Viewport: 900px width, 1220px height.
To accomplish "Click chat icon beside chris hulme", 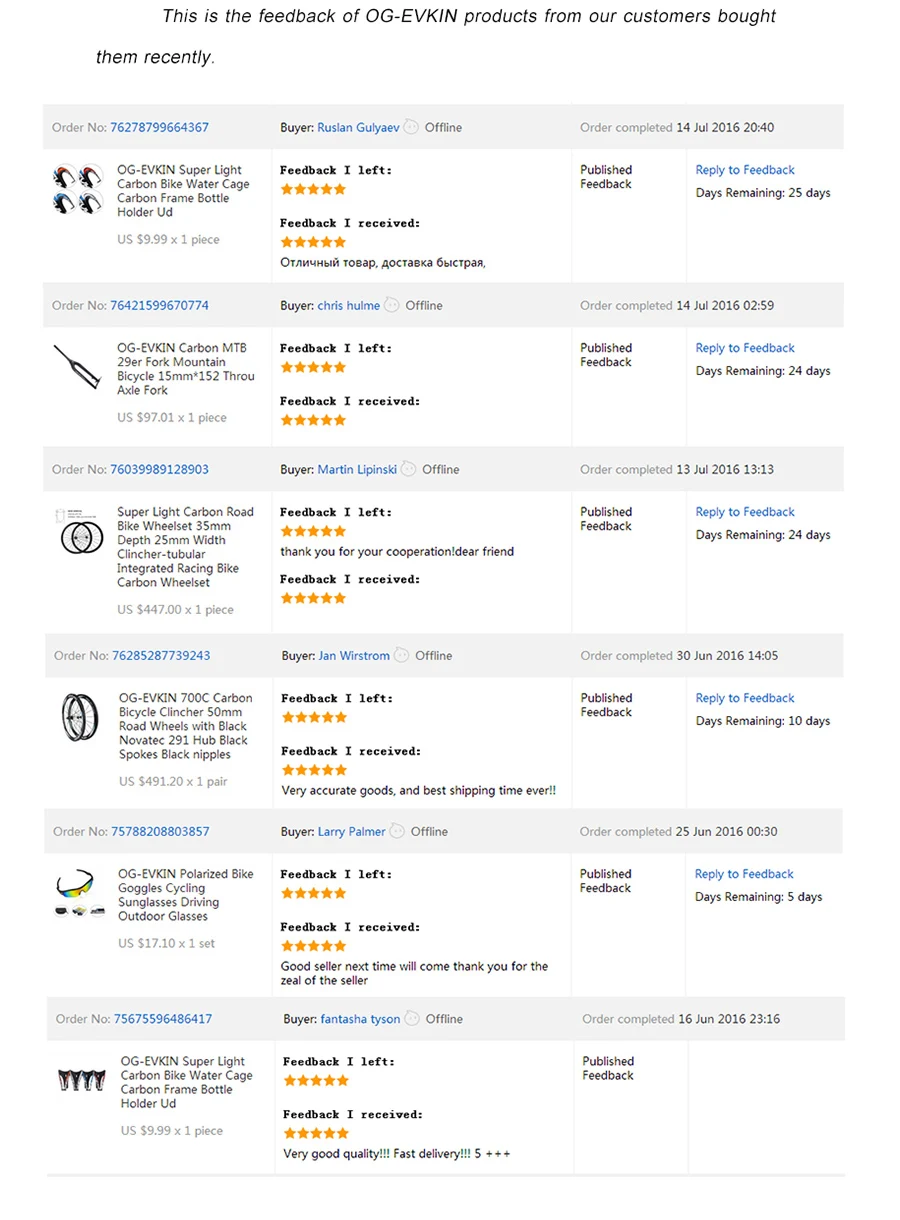I will pos(392,305).
